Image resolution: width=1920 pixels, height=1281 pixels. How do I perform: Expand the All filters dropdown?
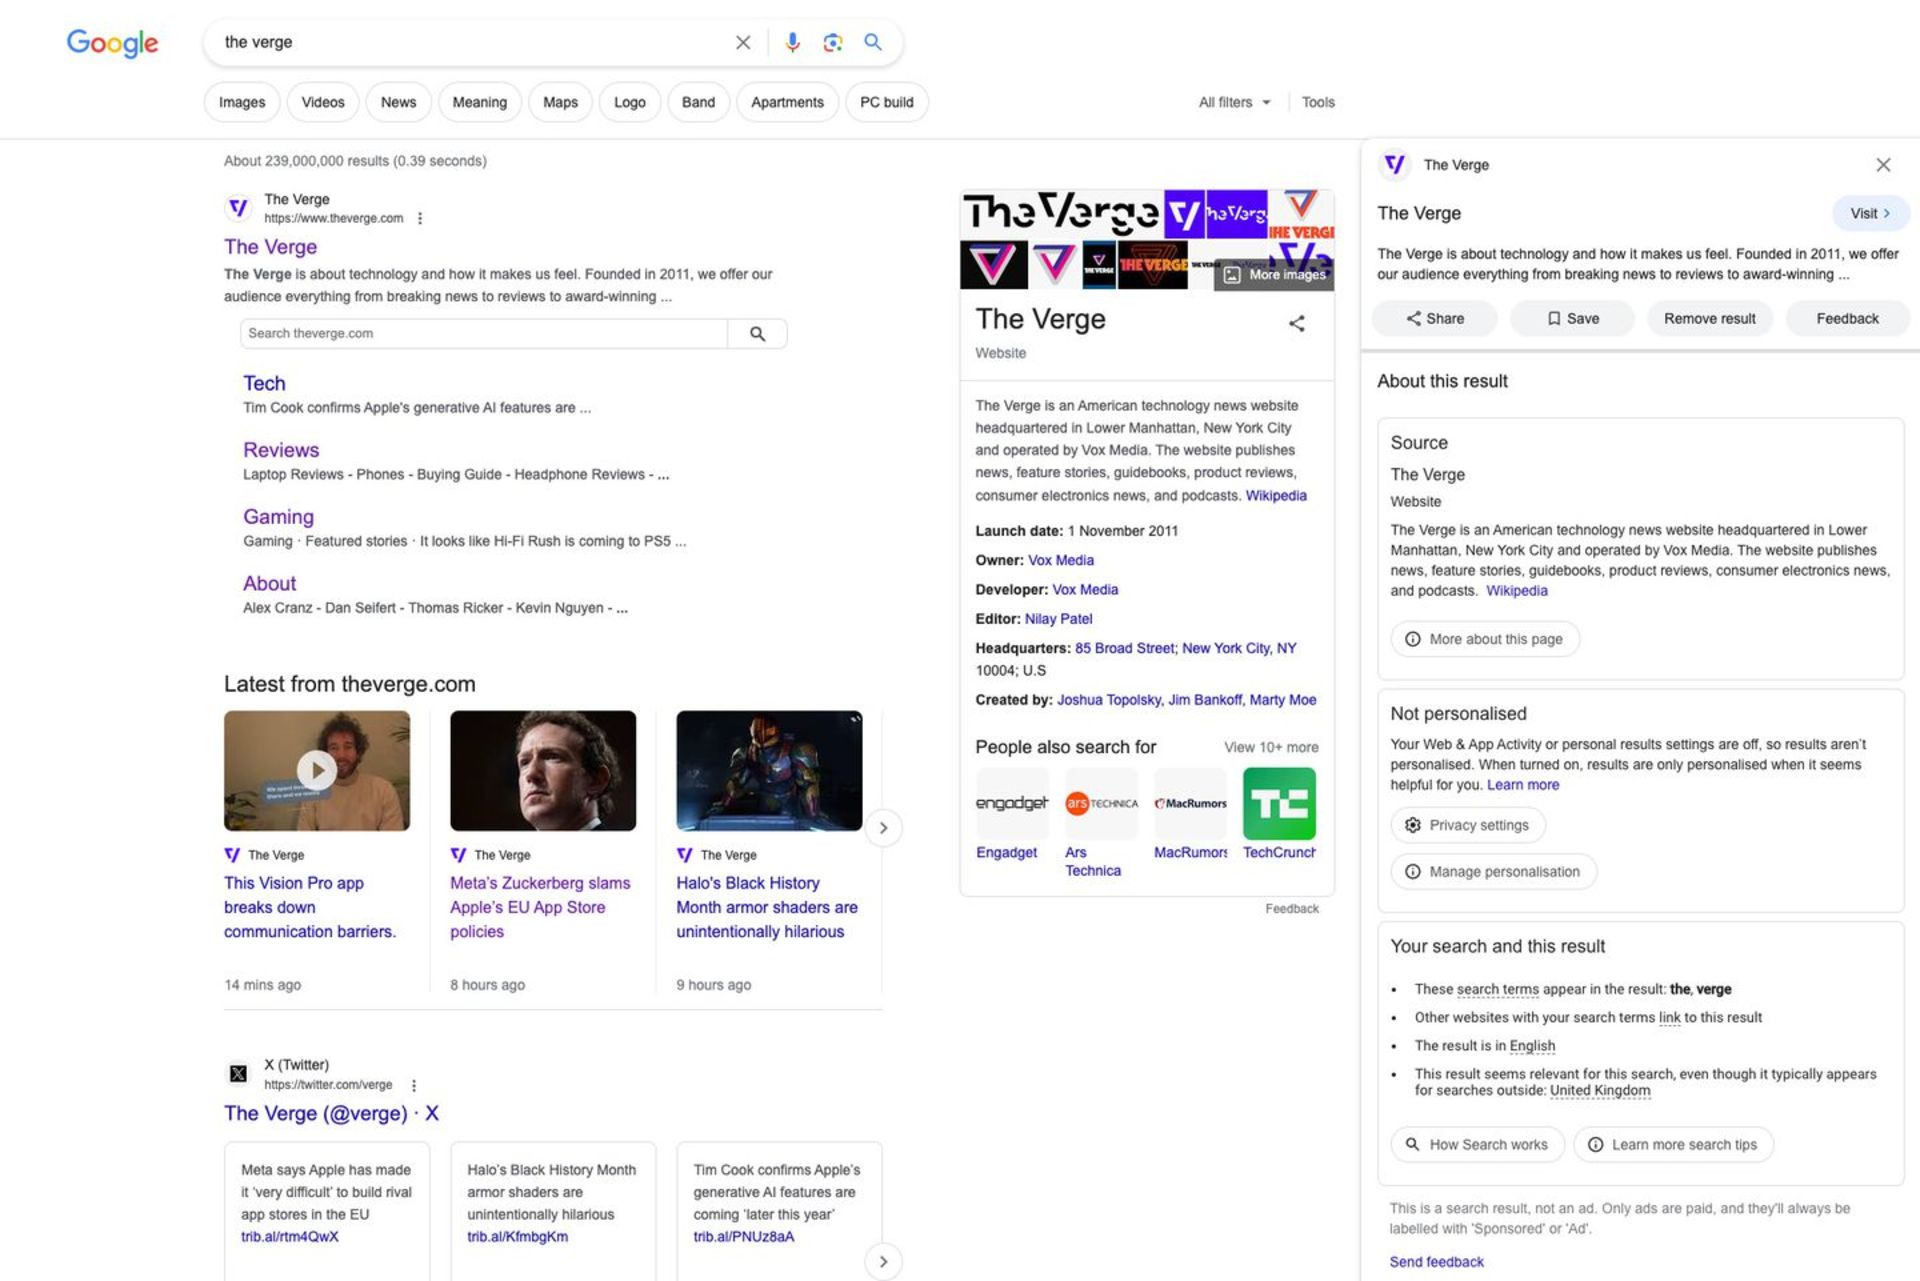coord(1235,102)
